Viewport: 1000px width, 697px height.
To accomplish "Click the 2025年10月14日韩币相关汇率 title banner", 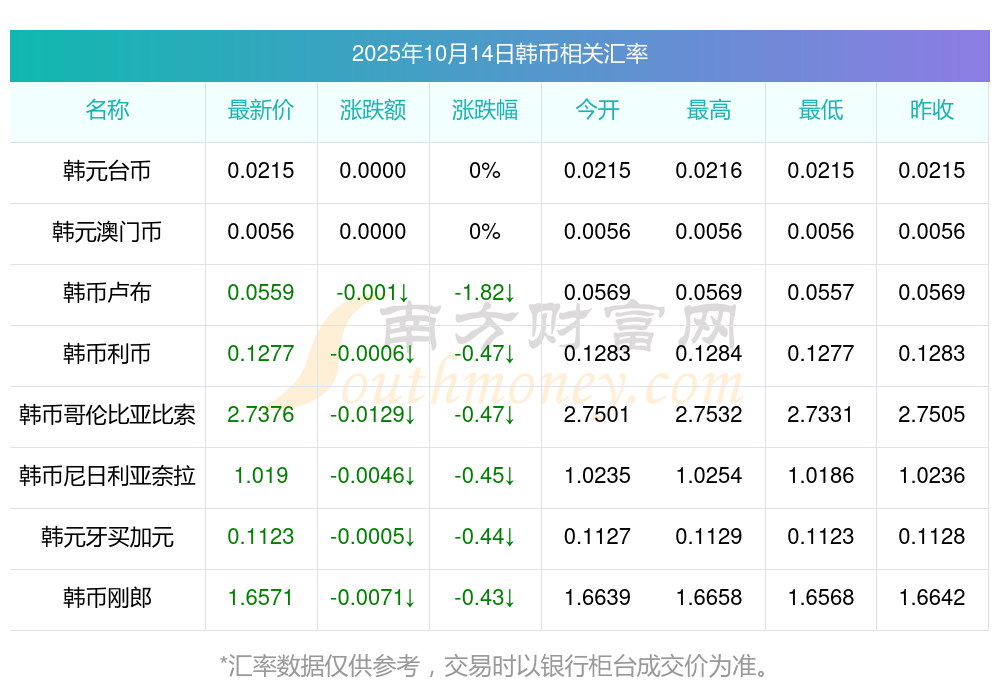I will [x=499, y=54].
